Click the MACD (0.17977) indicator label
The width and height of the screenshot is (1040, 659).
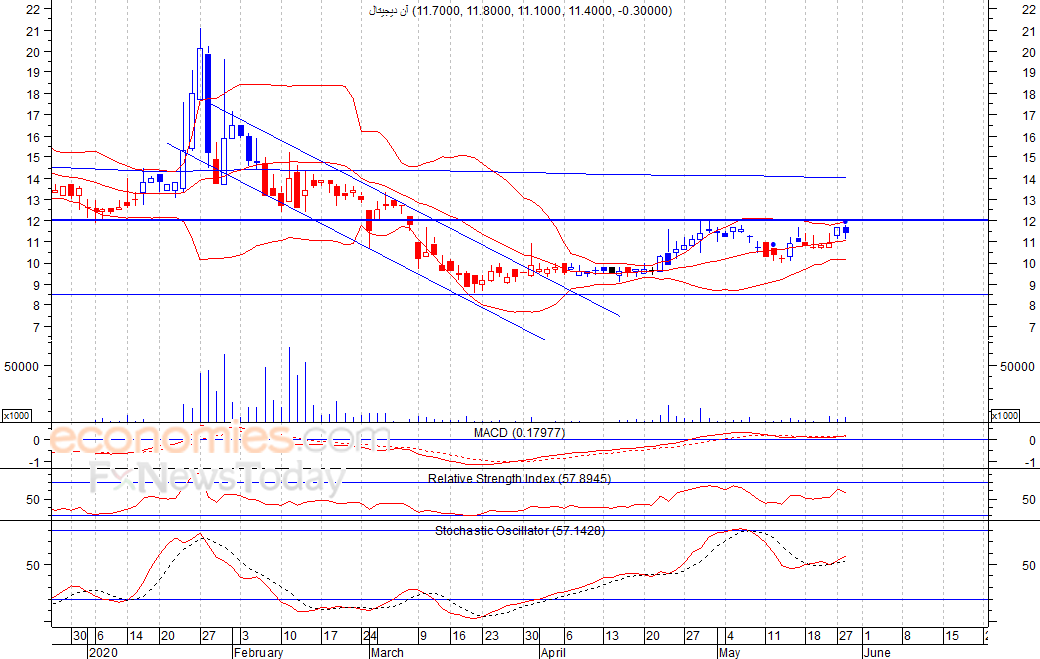tap(519, 433)
